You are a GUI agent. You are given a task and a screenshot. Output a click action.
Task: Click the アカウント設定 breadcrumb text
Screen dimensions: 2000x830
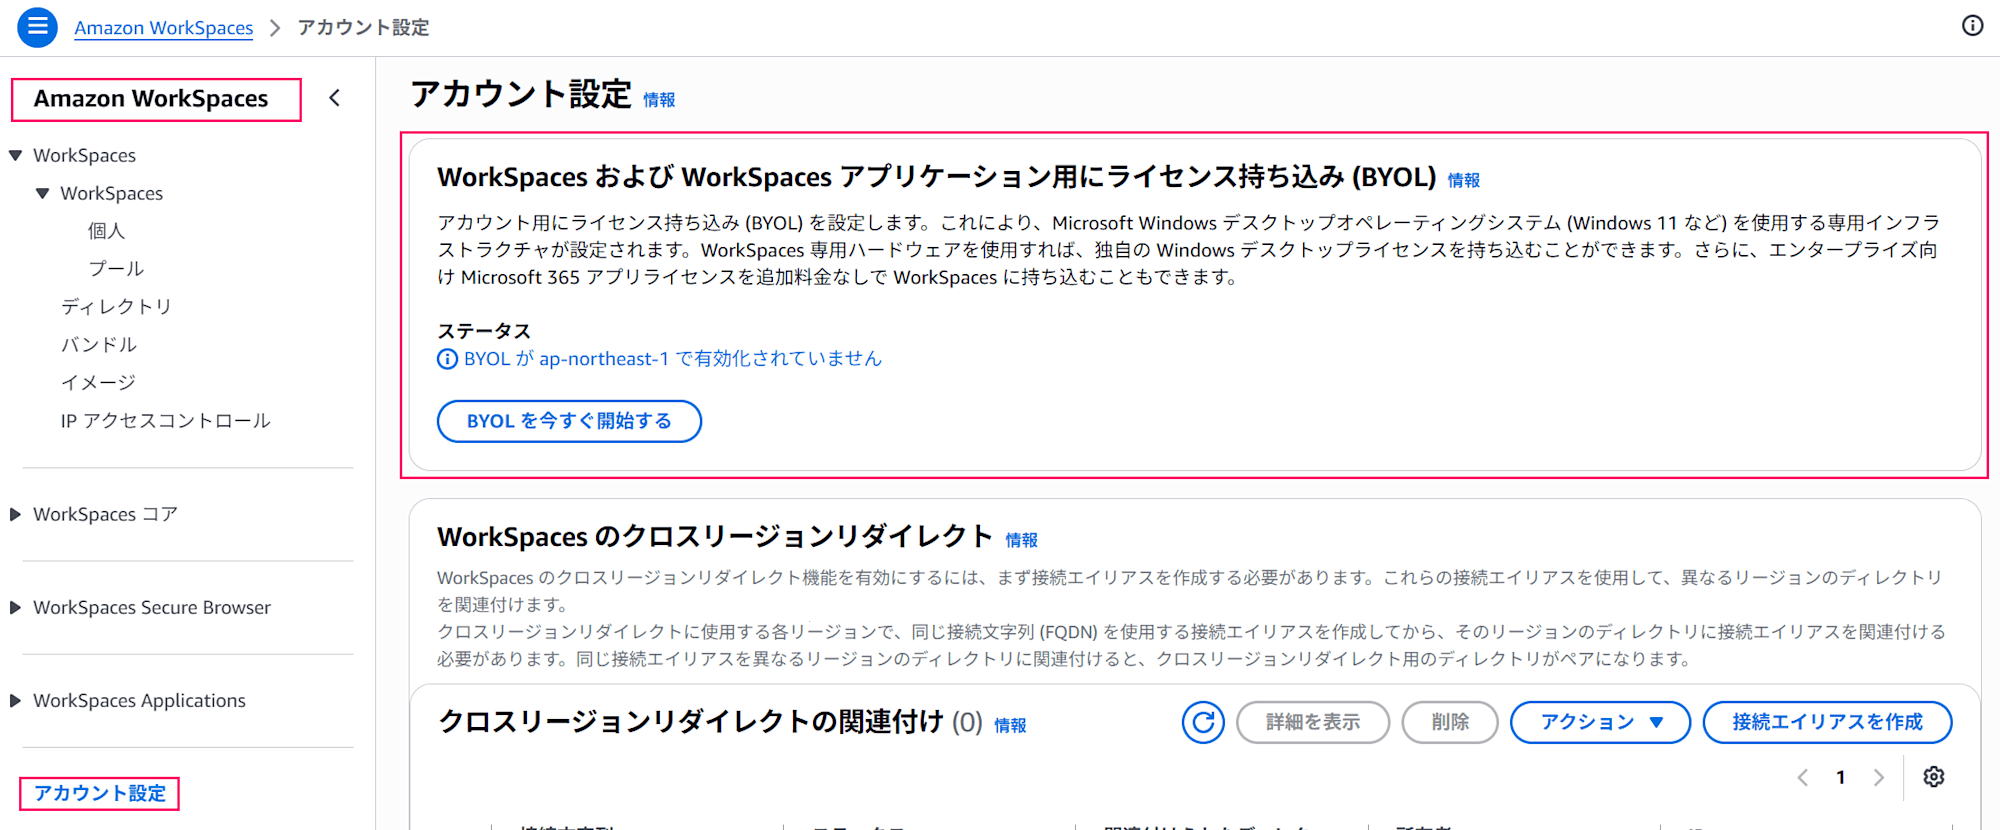click(x=363, y=28)
